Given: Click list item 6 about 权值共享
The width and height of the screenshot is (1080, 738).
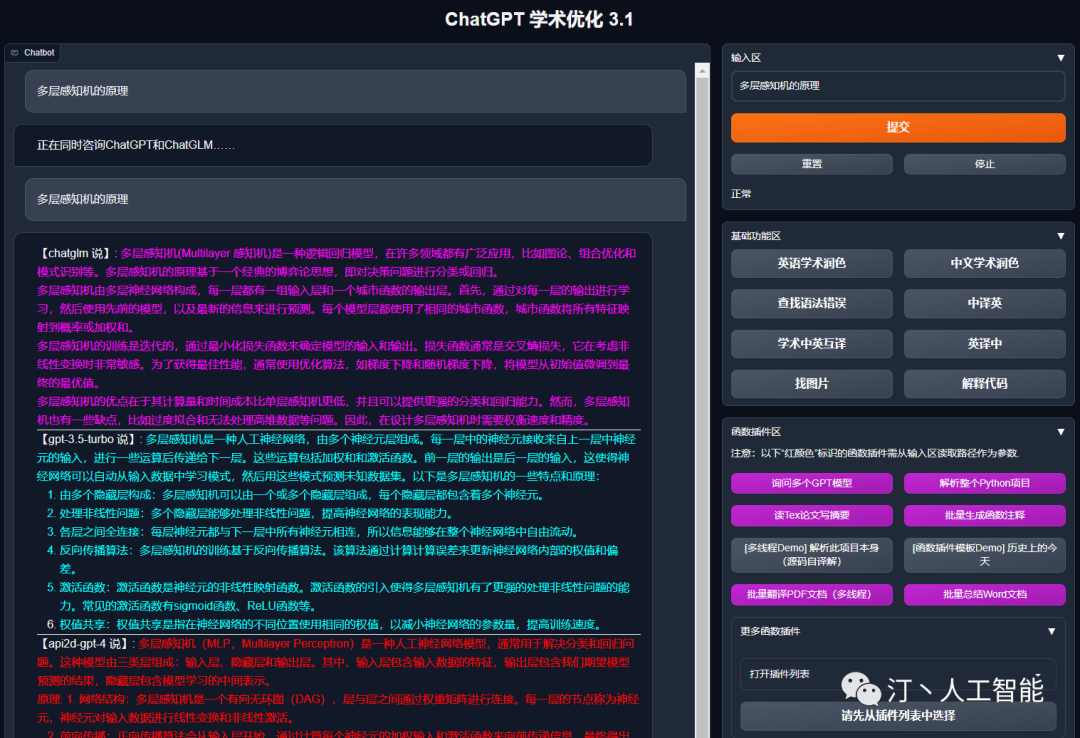Looking at the screenshot, I should click(x=325, y=625).
